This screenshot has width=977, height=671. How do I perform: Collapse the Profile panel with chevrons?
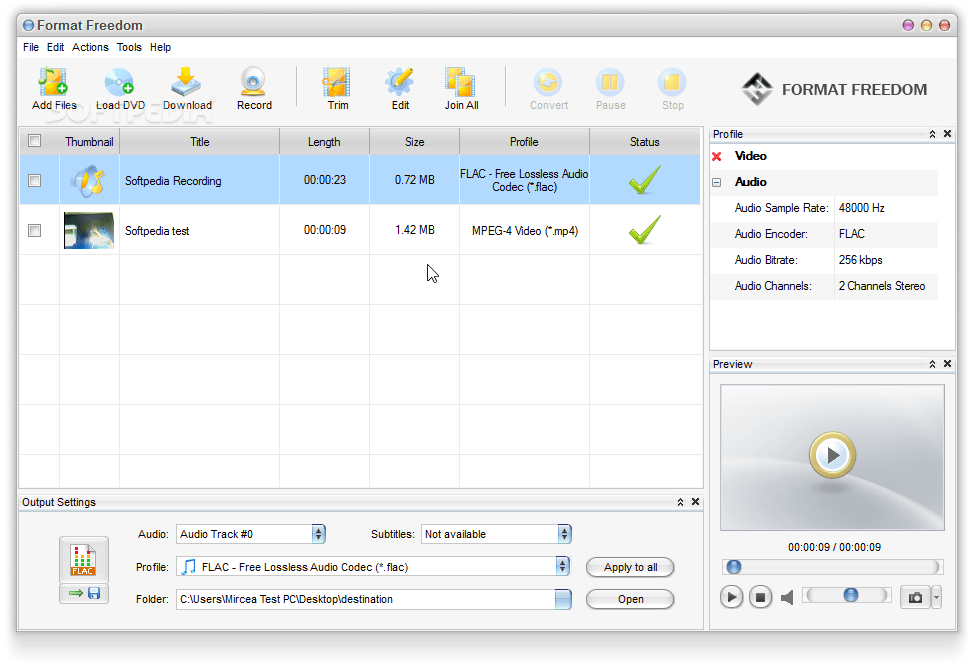[933, 134]
